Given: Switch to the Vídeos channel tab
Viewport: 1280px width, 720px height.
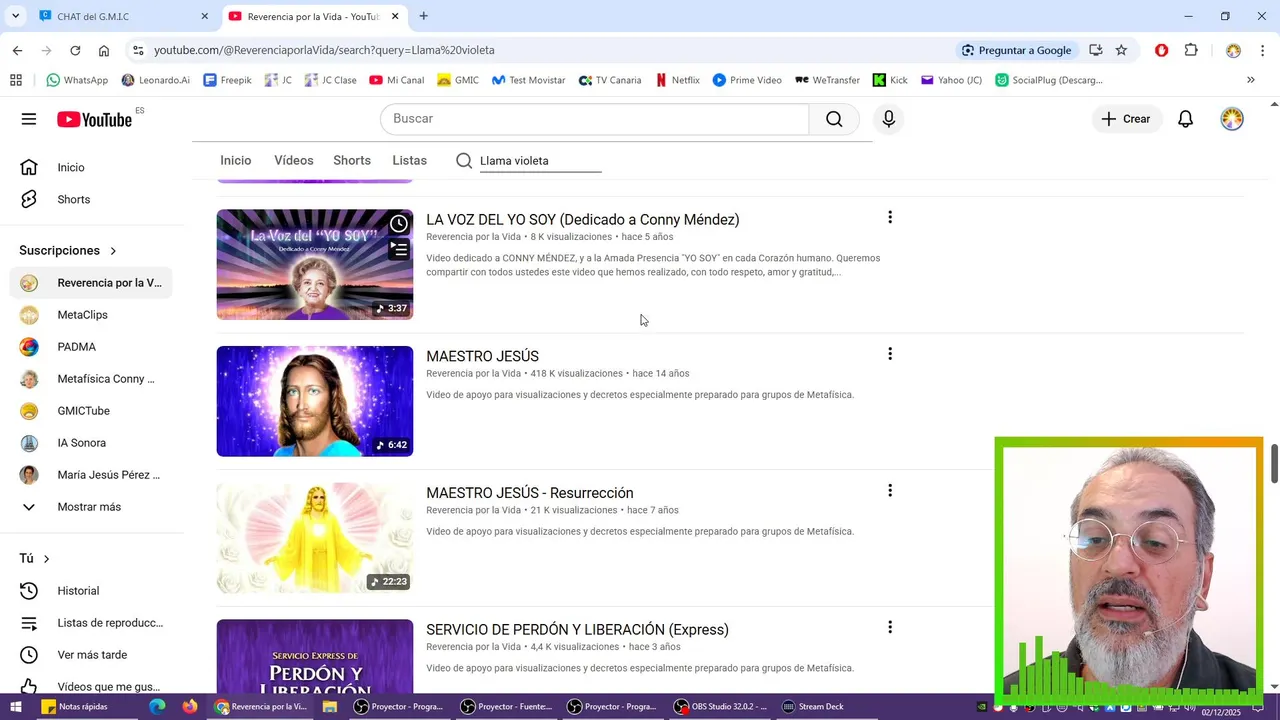Looking at the screenshot, I should pyautogui.click(x=294, y=161).
